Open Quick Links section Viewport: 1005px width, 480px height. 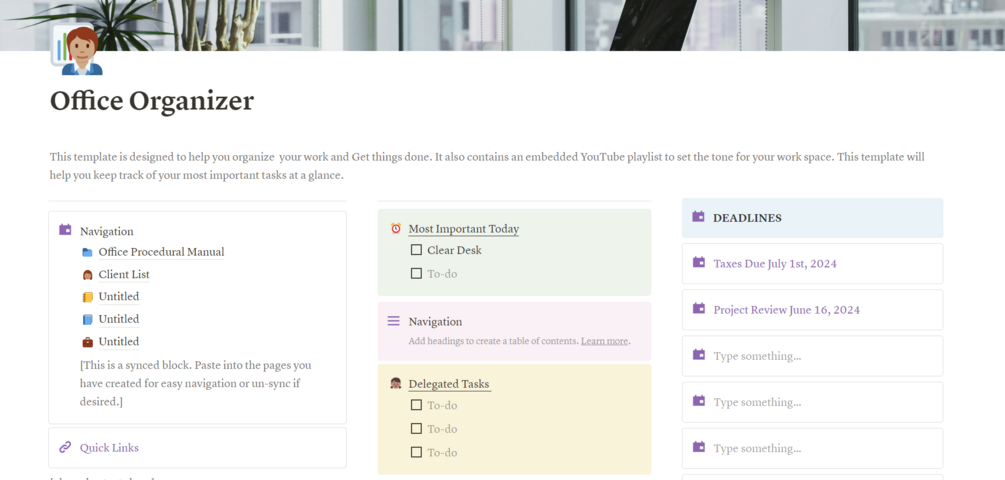(109, 448)
